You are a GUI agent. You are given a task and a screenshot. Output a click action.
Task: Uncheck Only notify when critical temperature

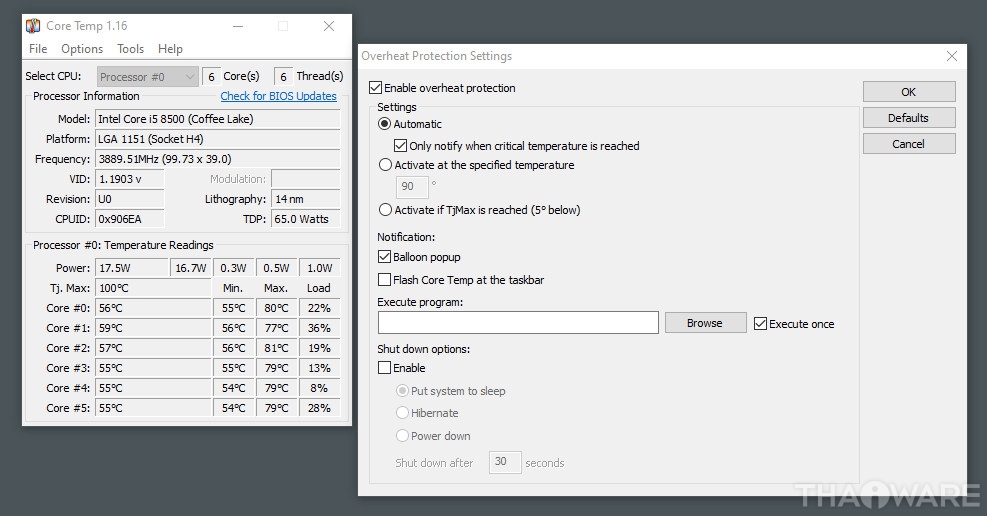(x=401, y=146)
